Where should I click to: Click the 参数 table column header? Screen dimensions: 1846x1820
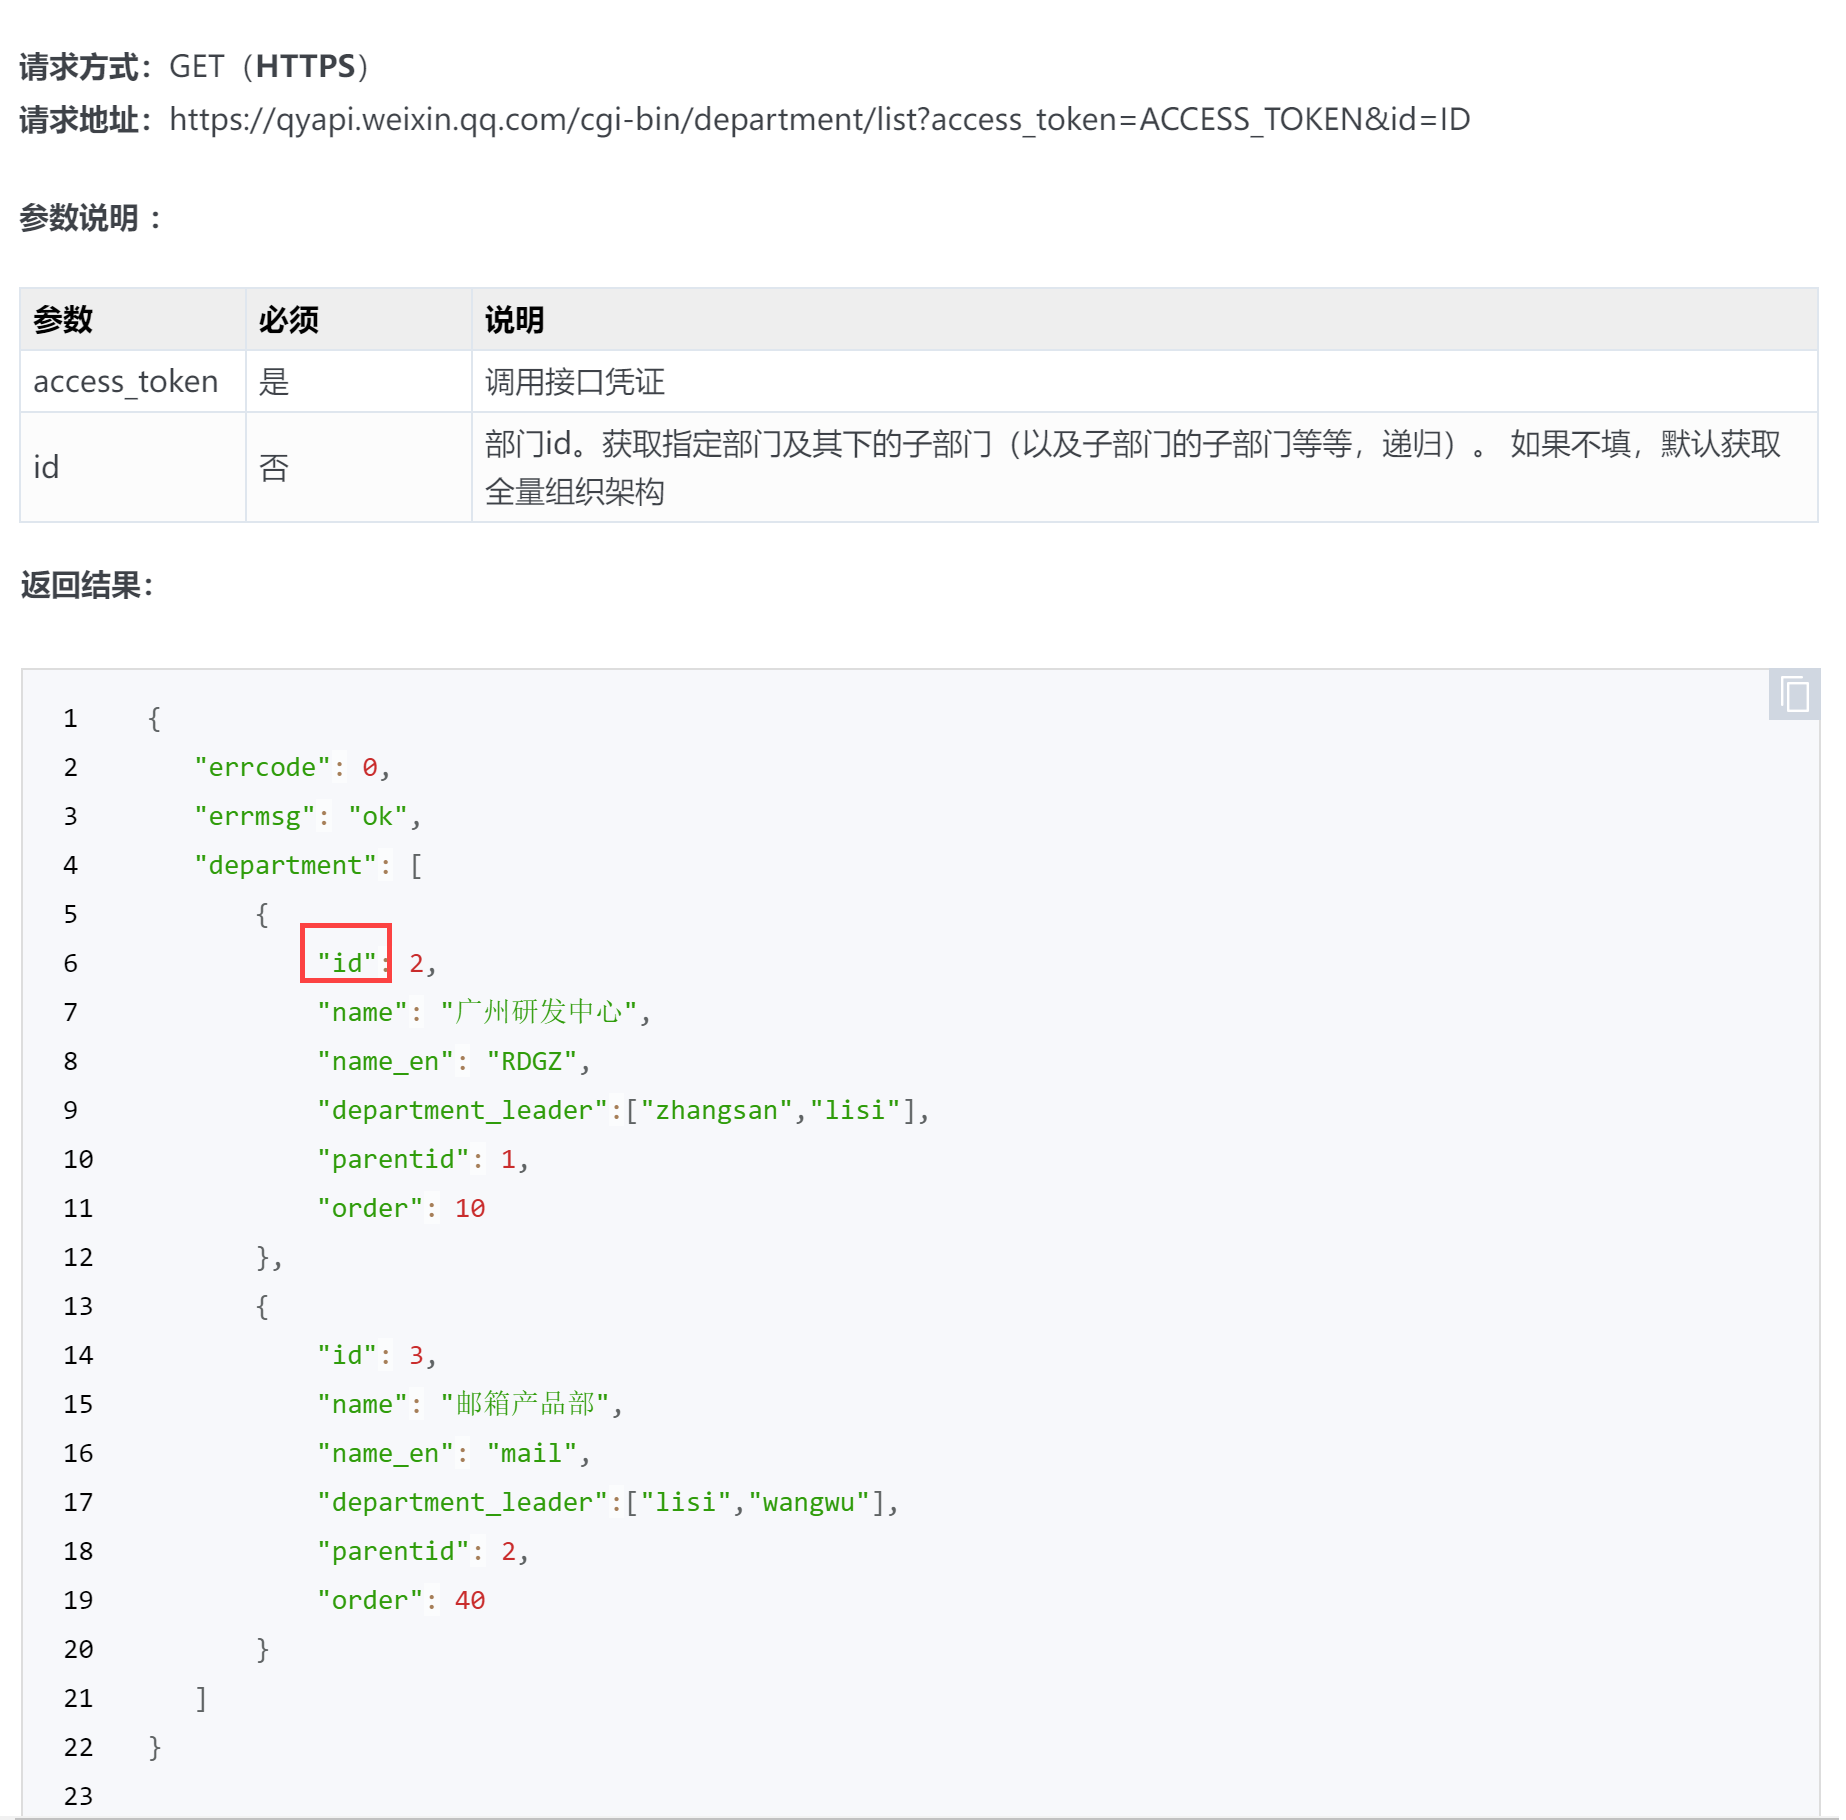pos(63,320)
